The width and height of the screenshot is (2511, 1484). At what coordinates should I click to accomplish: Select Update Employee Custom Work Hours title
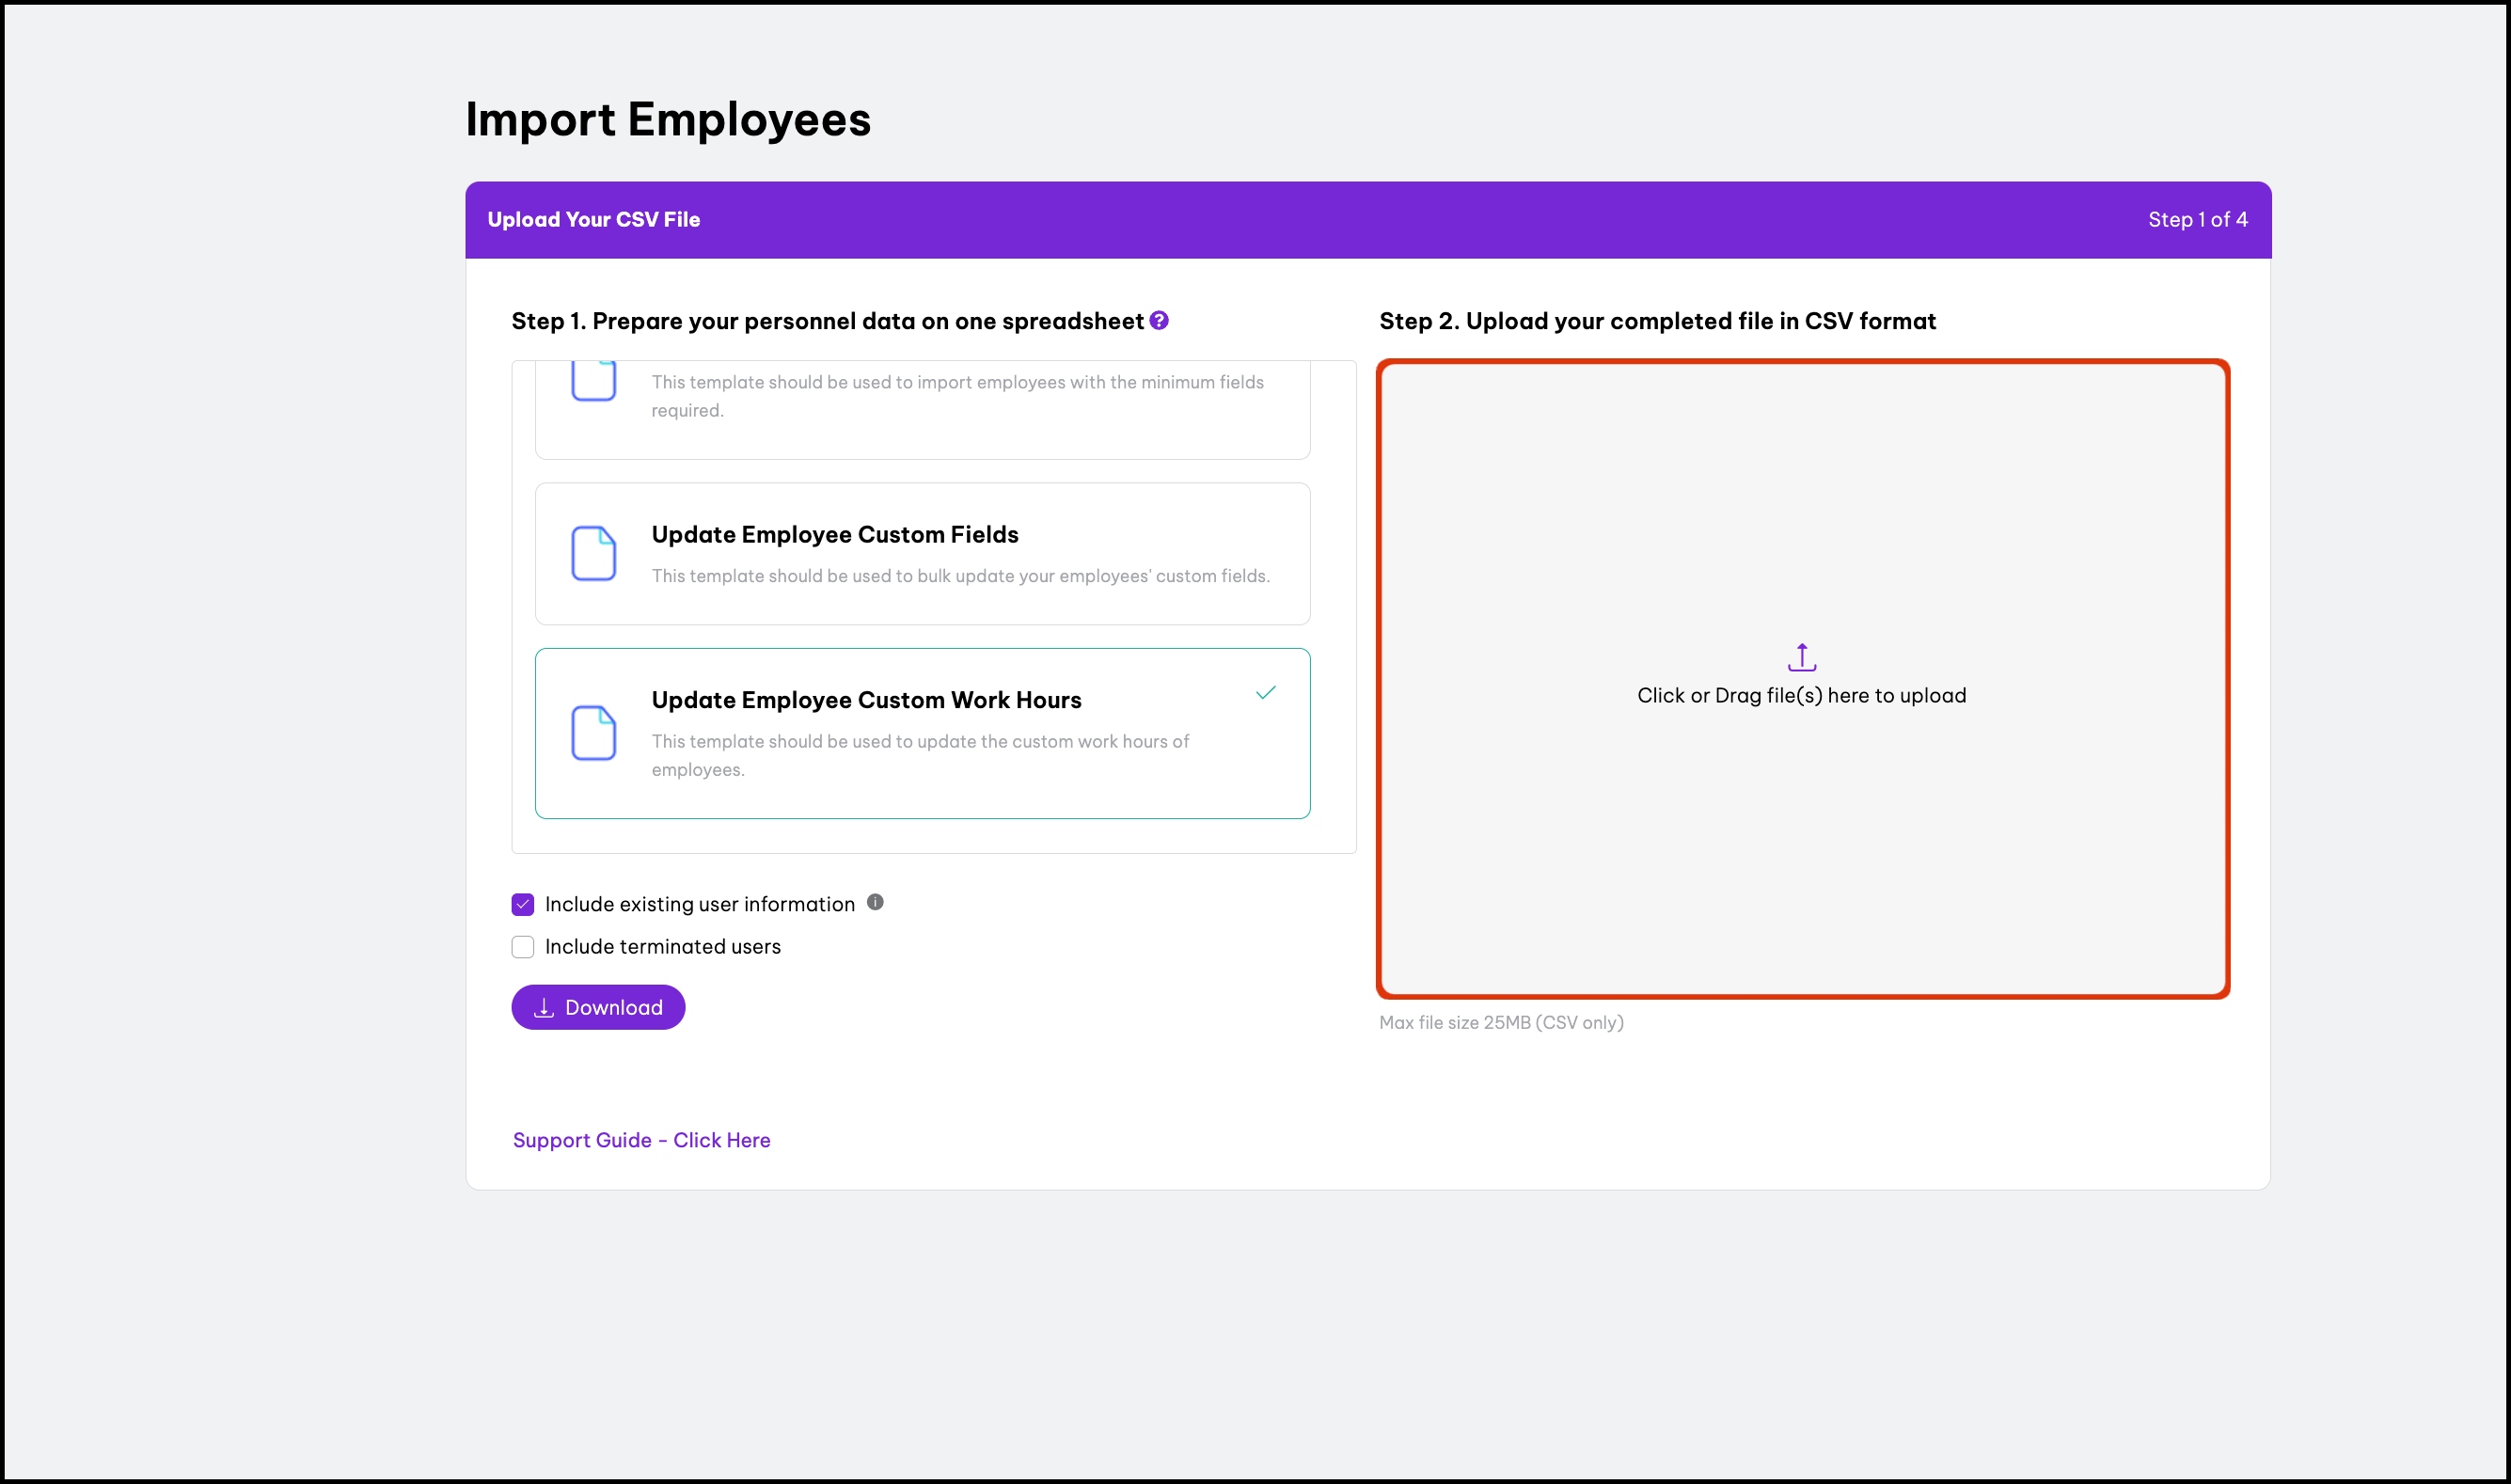point(866,700)
